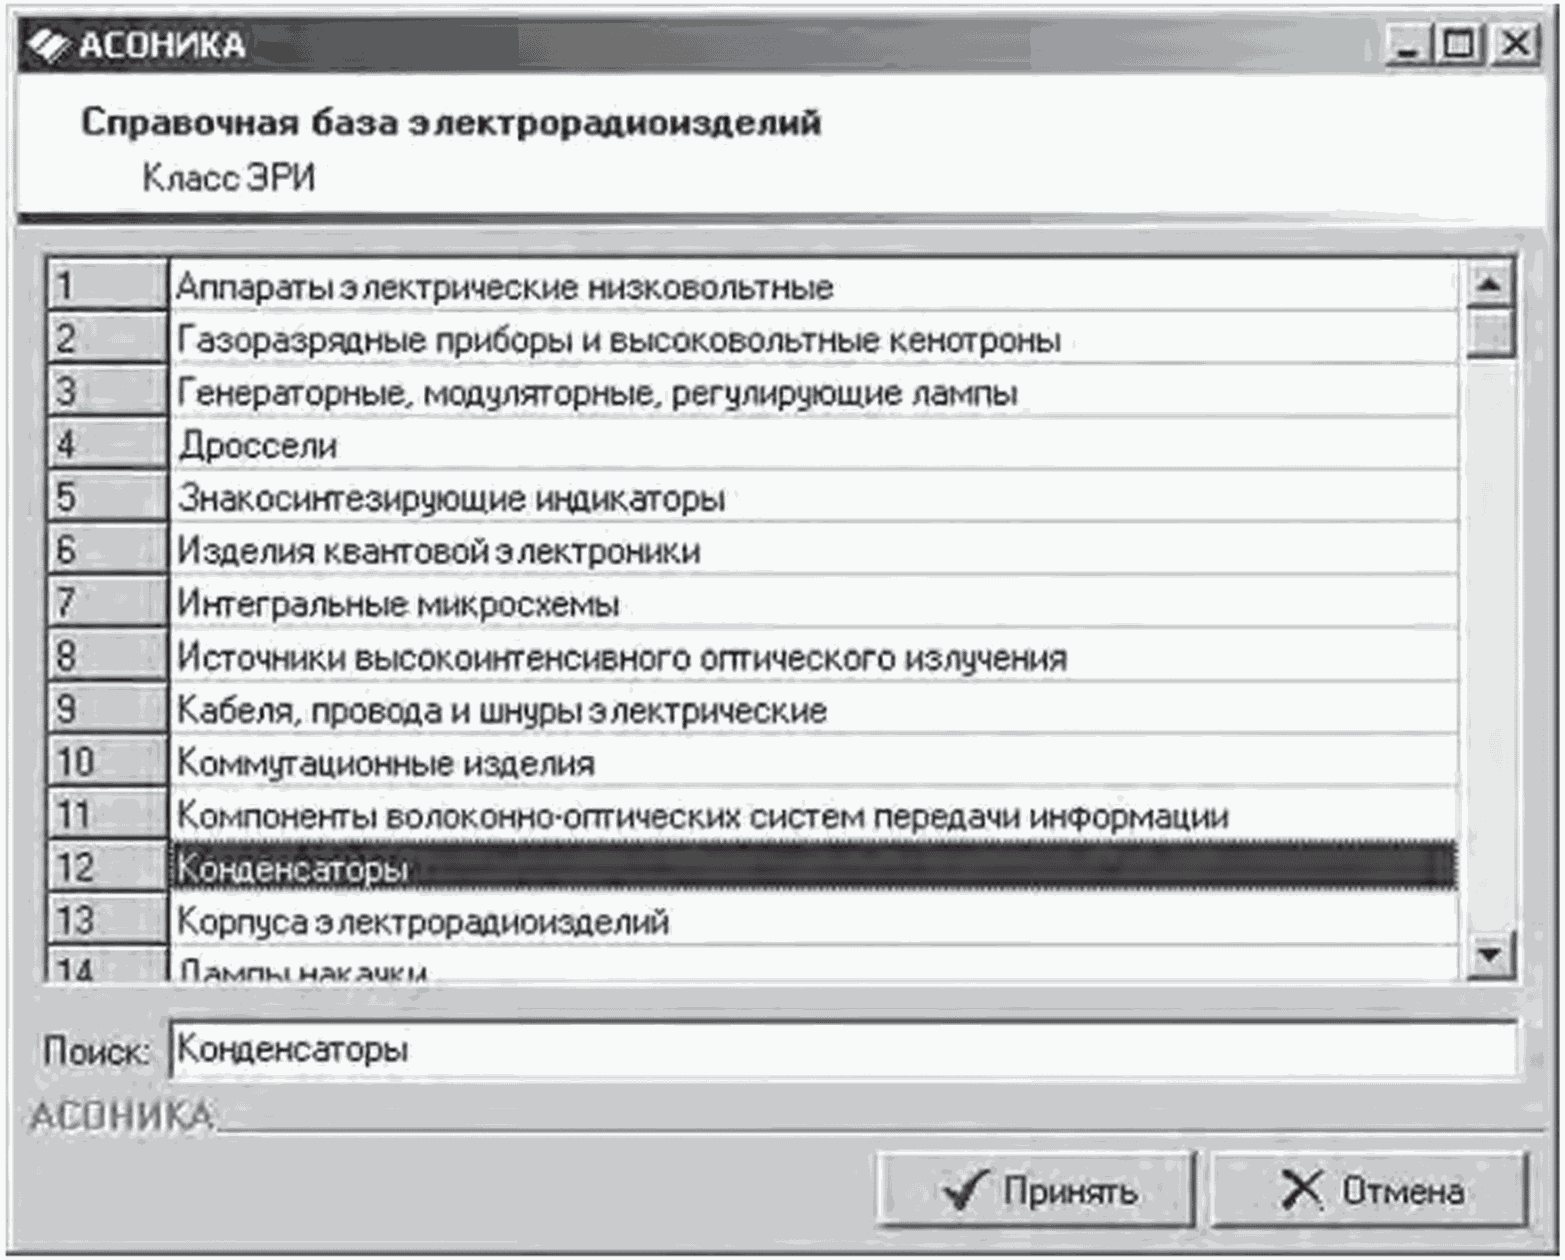The width and height of the screenshot is (1565, 1260).
Task: Select the highlighted Конденсаторы row
Action: [813, 868]
